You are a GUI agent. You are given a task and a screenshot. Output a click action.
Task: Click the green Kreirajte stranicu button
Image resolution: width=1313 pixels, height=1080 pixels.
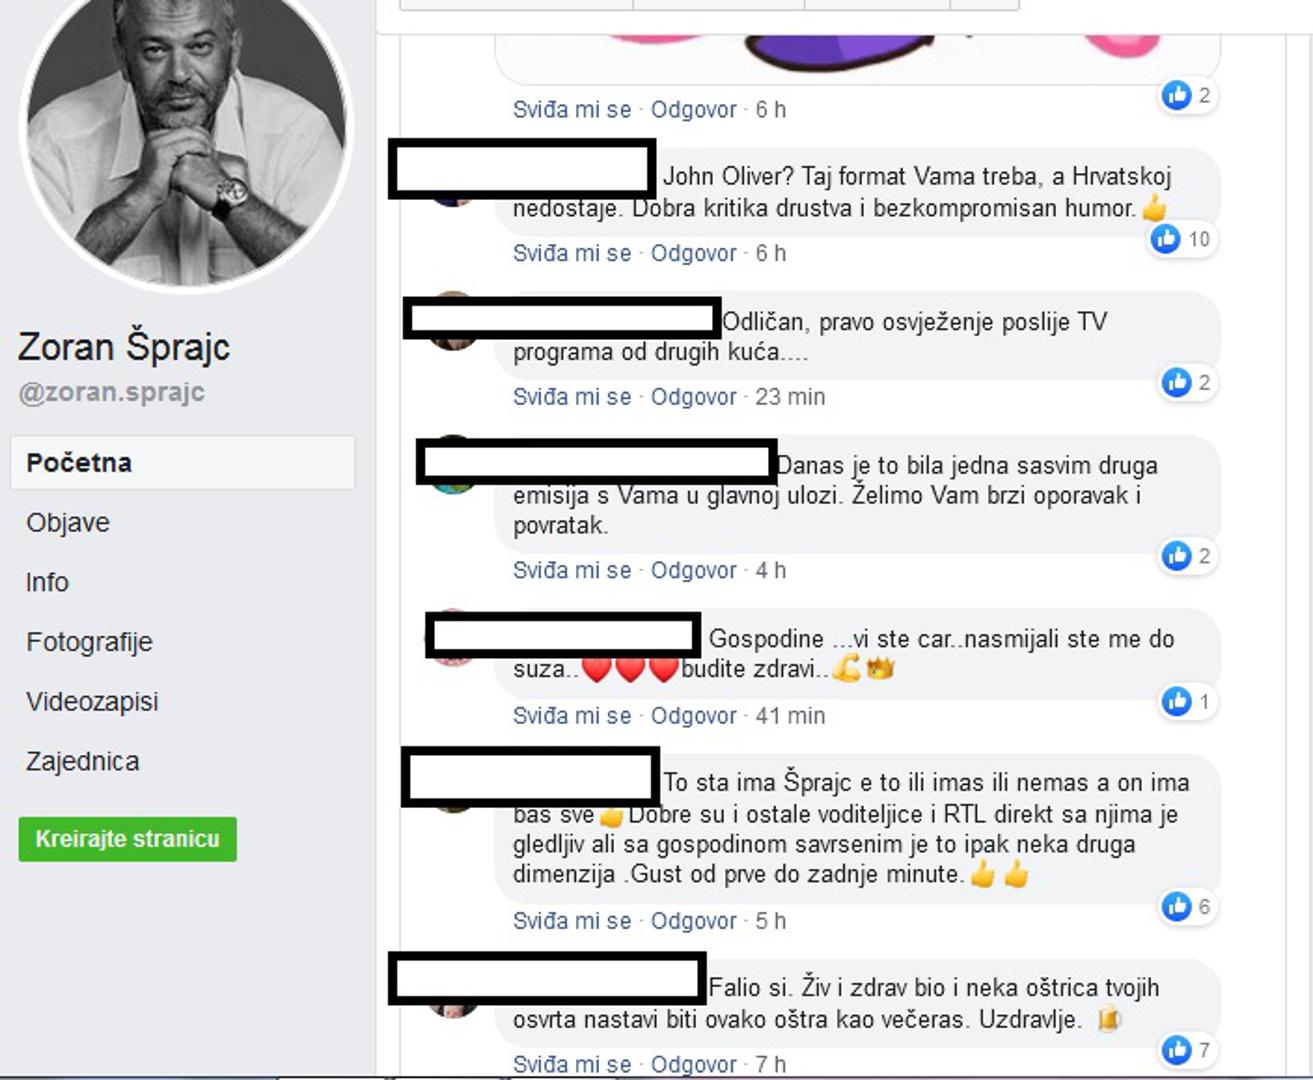pos(127,839)
